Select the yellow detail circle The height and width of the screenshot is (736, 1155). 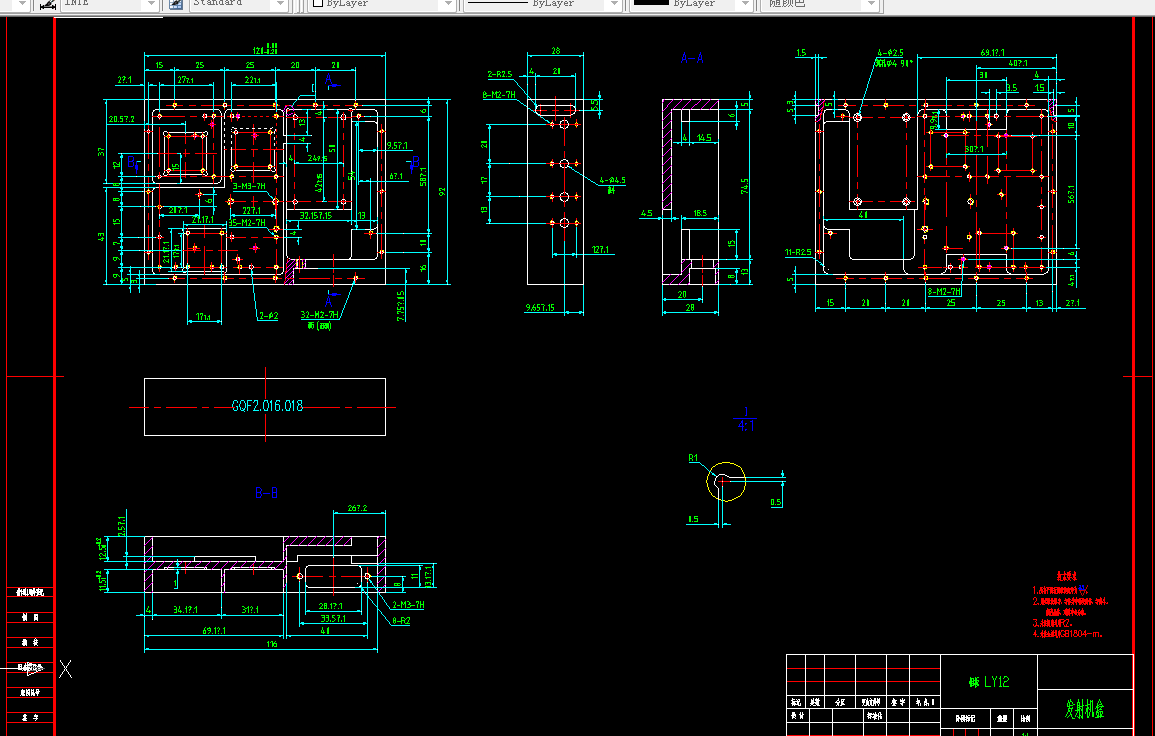coord(726,482)
